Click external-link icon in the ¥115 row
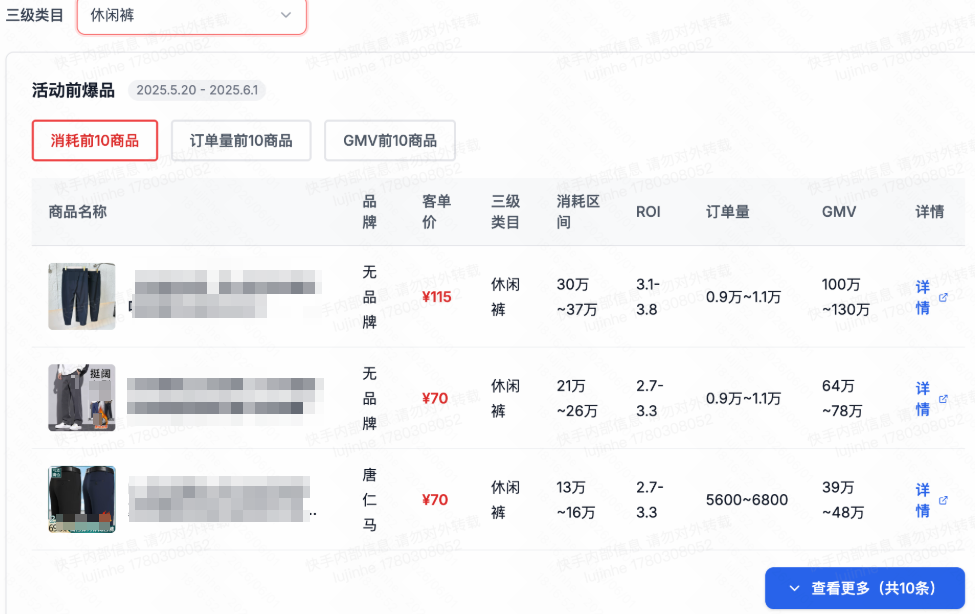This screenshot has width=975, height=614. tap(943, 297)
